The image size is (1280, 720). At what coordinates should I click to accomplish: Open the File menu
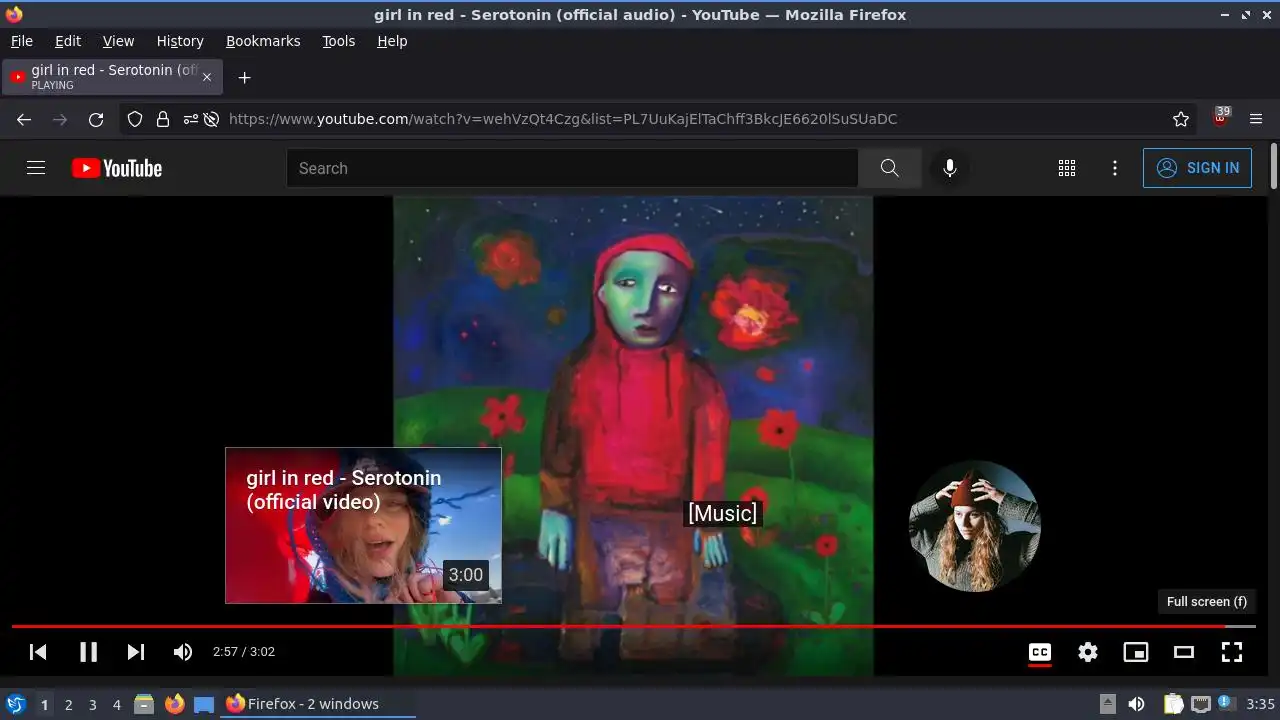(x=21, y=41)
